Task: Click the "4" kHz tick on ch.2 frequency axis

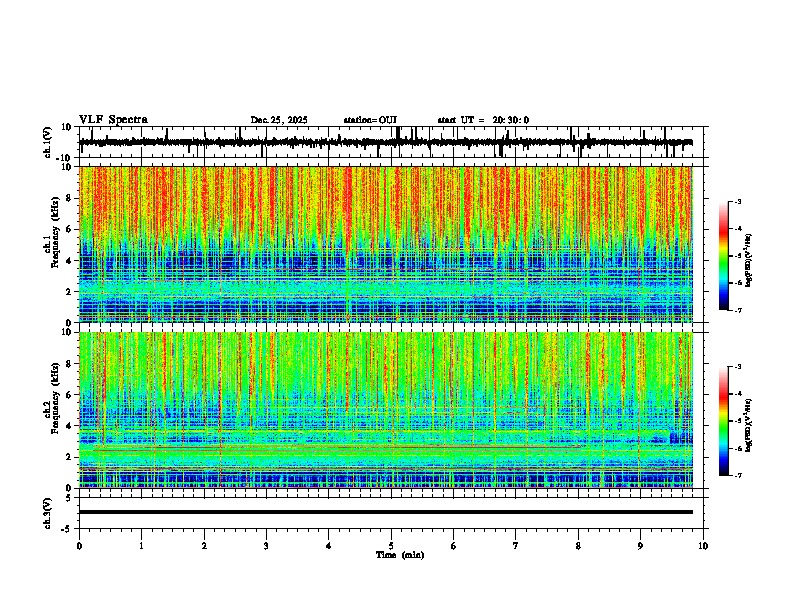Action: coord(71,426)
